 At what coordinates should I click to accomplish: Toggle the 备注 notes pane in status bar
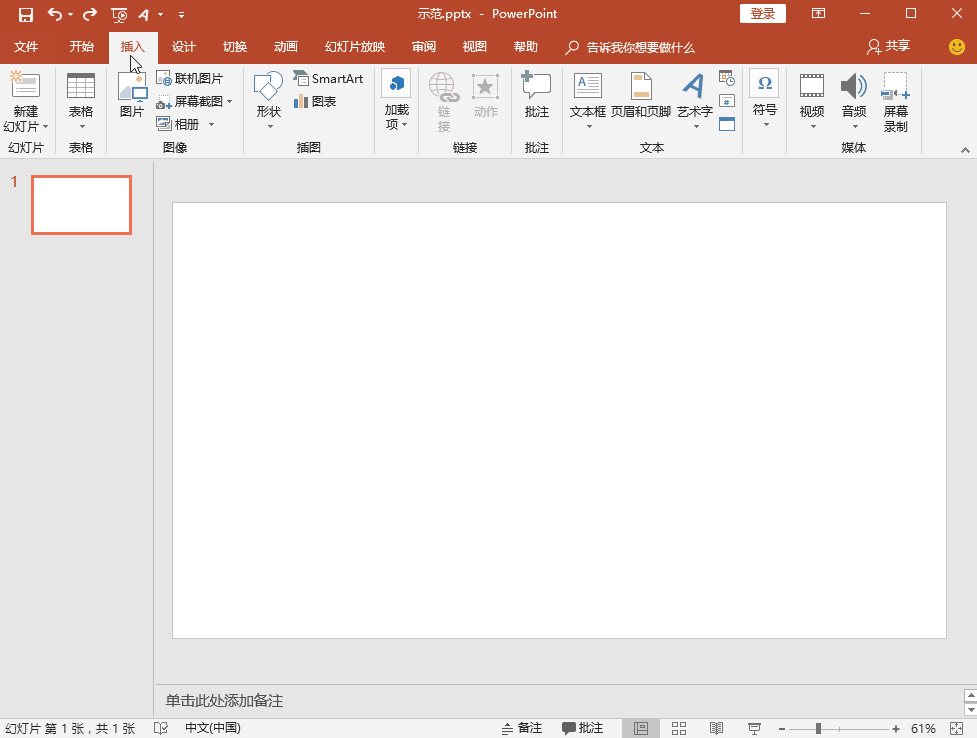point(521,728)
